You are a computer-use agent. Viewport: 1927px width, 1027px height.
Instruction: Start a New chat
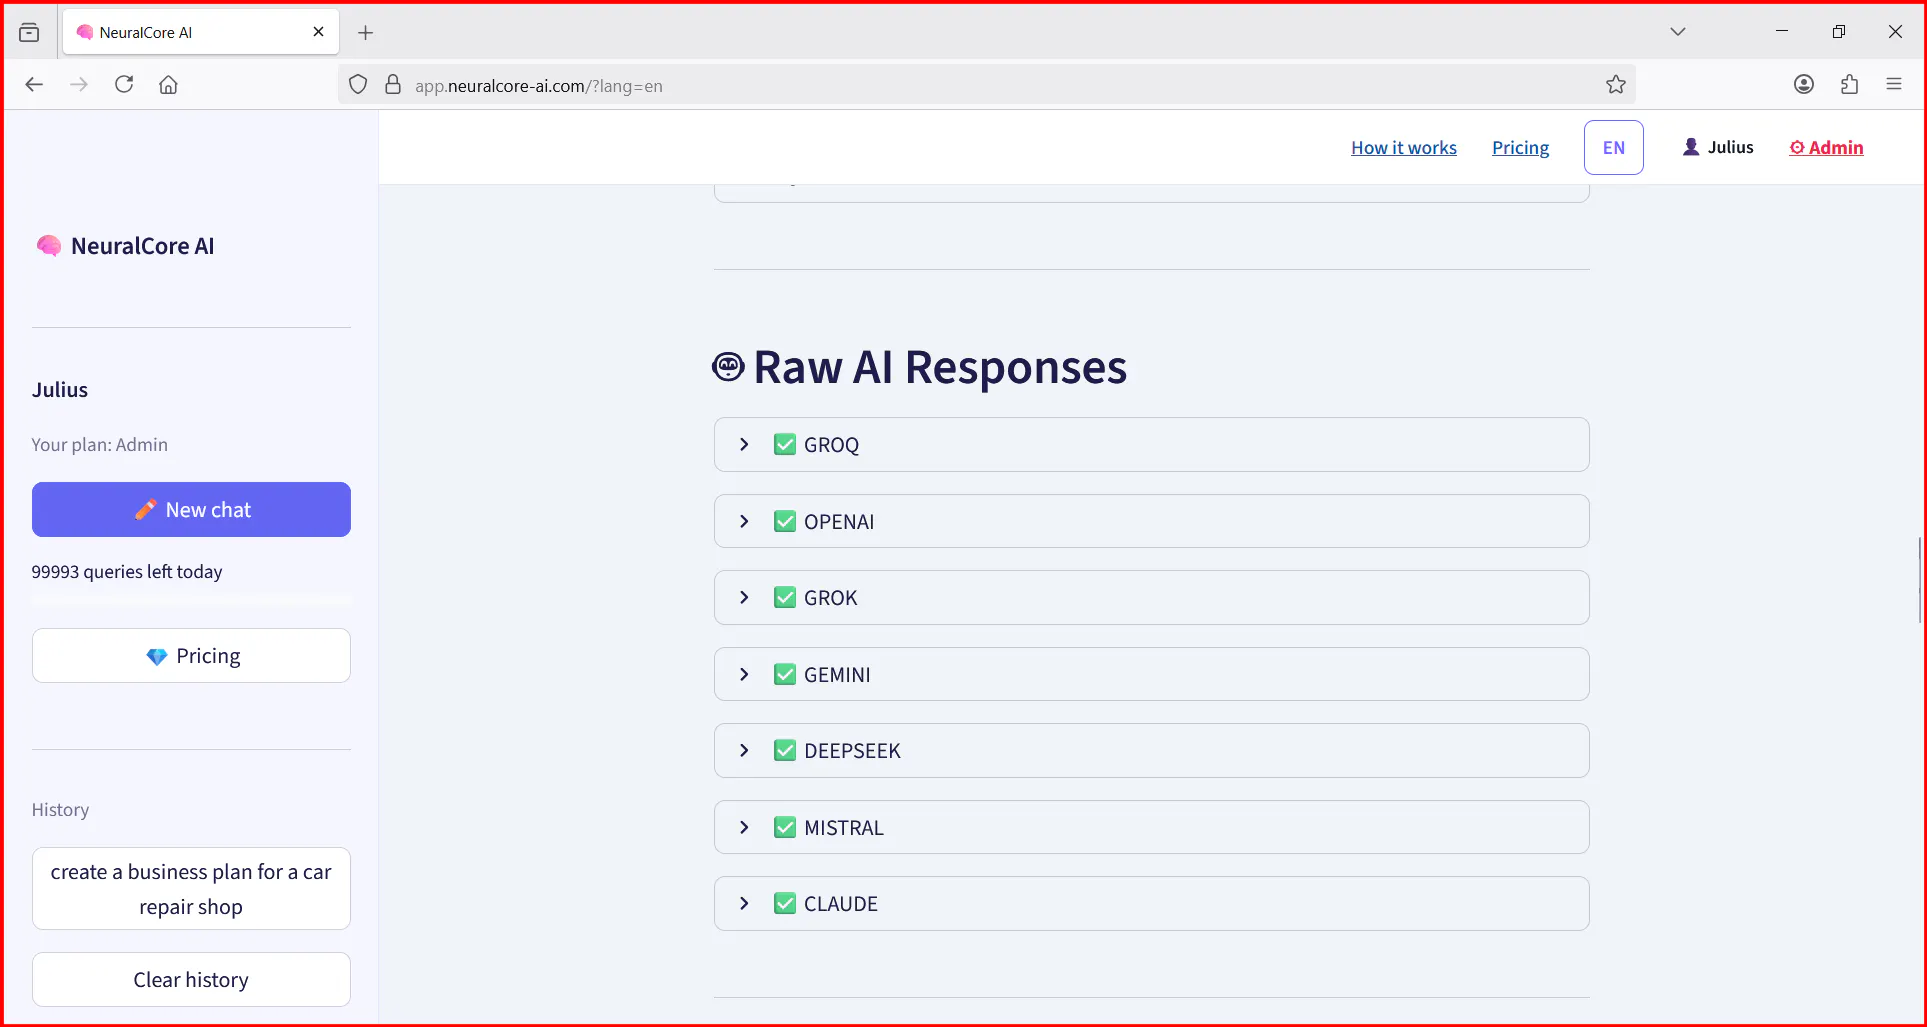click(191, 510)
